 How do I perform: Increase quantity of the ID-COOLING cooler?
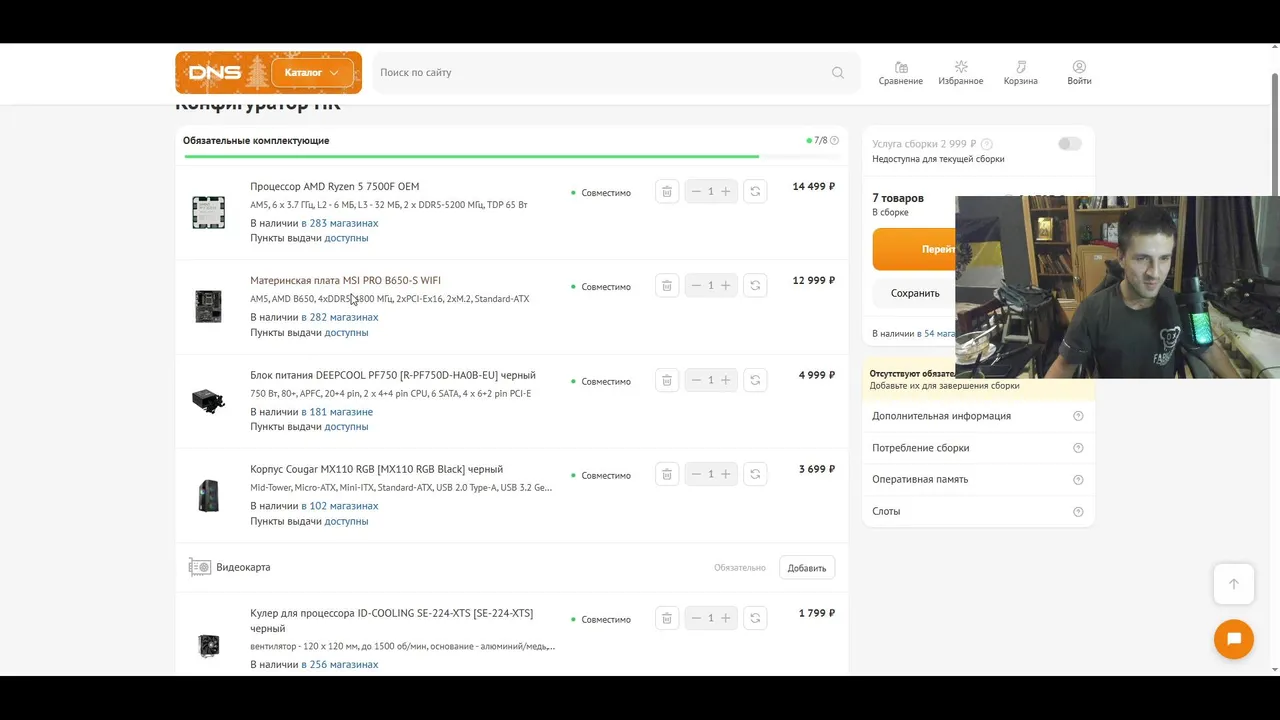(726, 618)
